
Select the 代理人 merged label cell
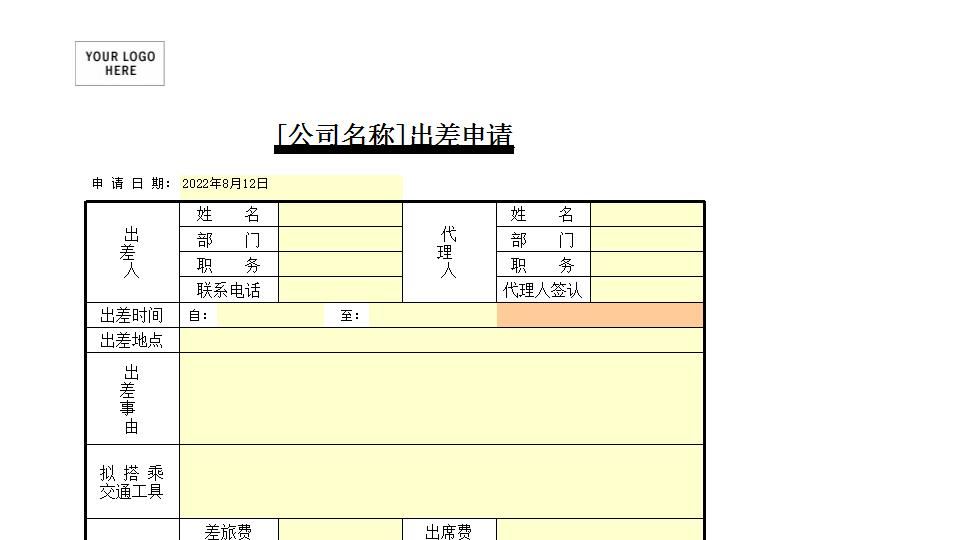[449, 252]
